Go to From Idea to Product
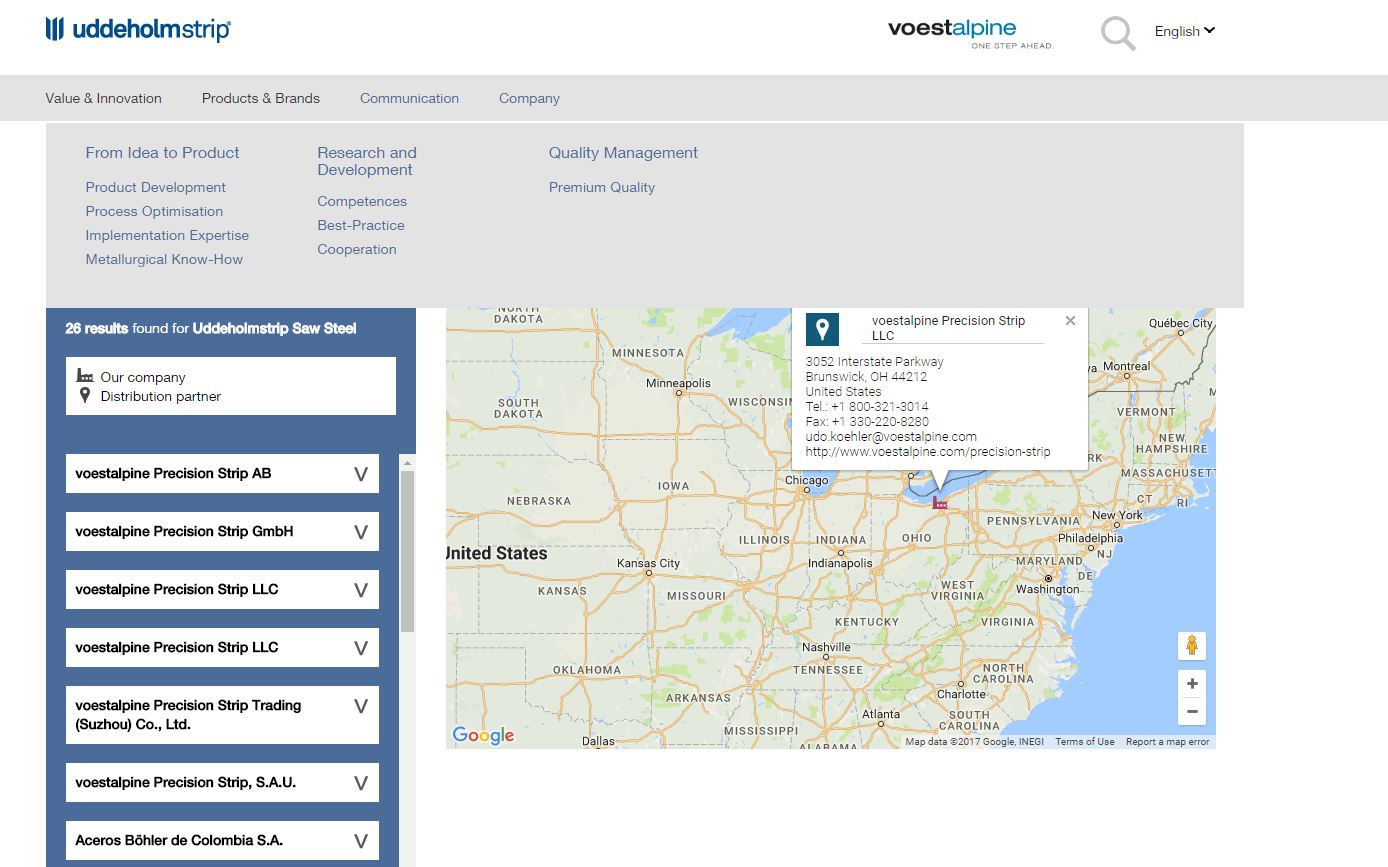Screen dimensions: 1388x867 [162, 153]
